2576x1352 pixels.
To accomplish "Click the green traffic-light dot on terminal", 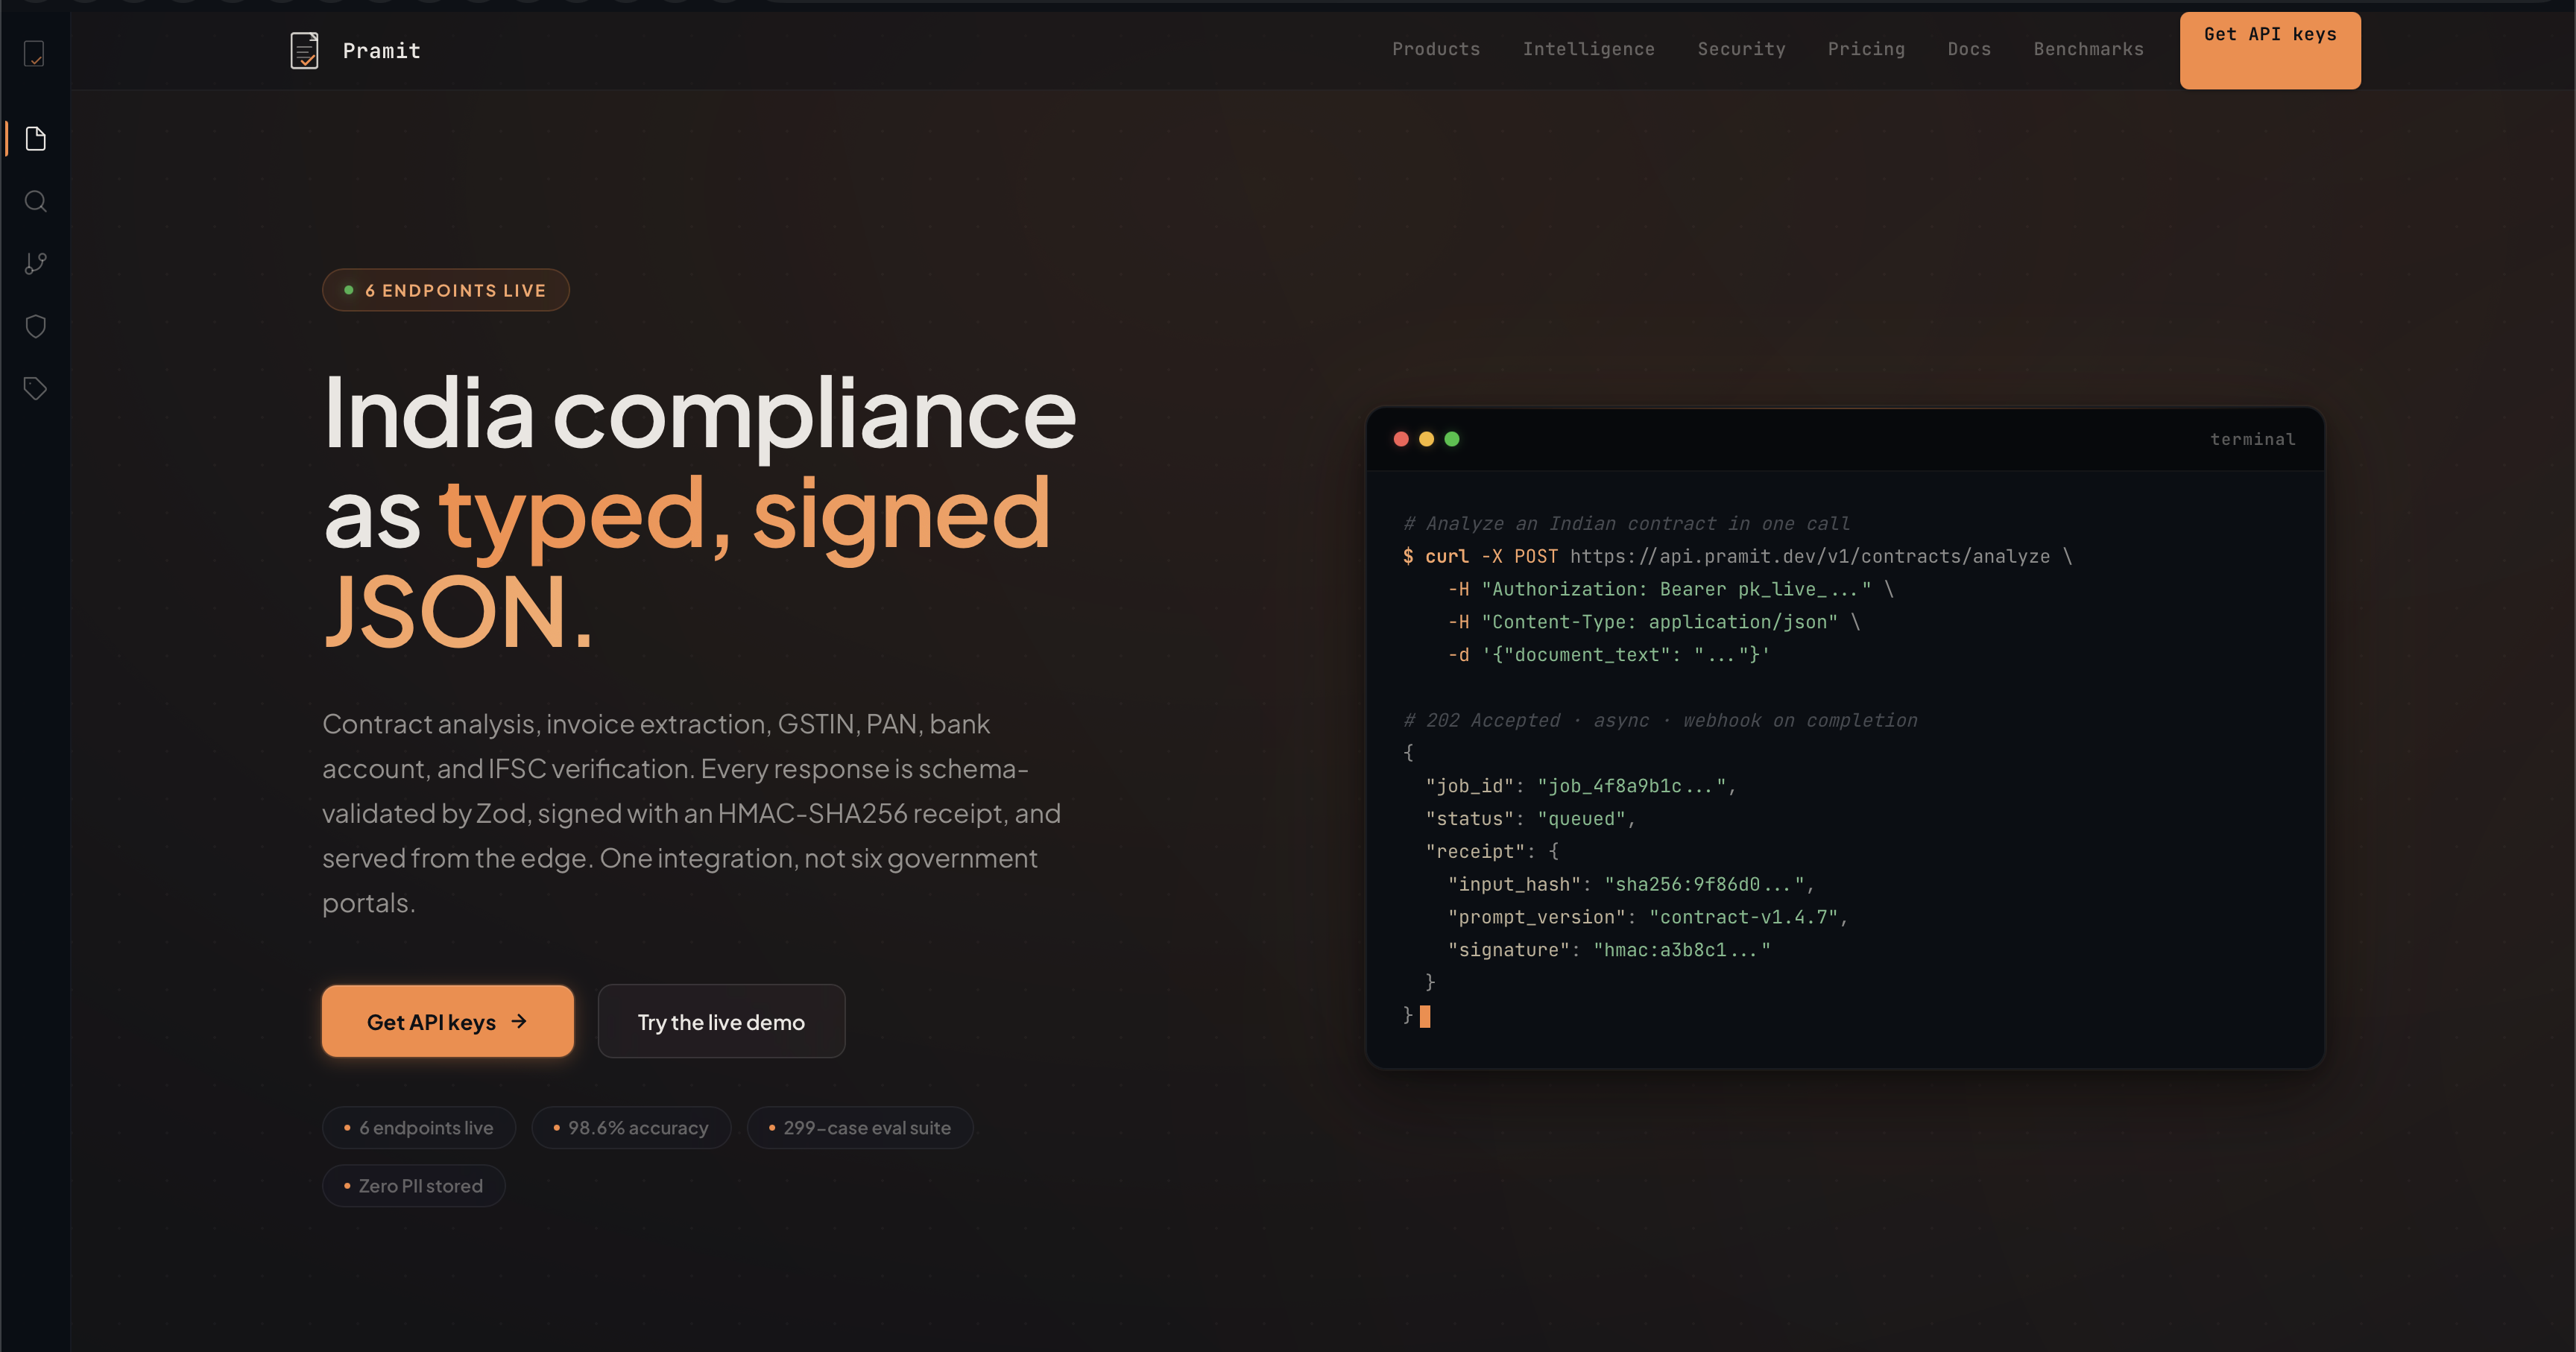I will (1451, 439).
